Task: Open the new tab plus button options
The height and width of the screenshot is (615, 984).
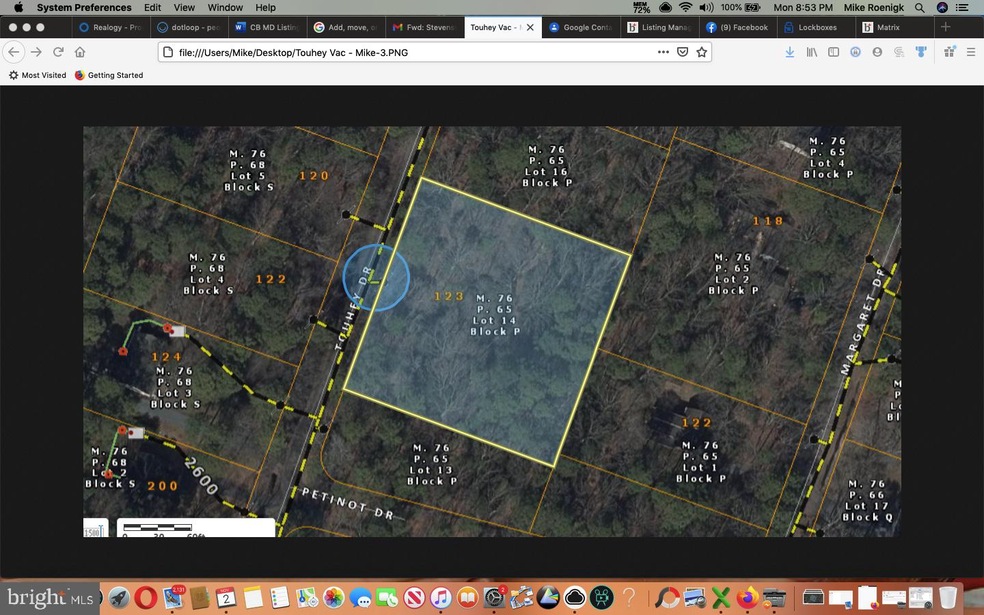Action: [945, 27]
